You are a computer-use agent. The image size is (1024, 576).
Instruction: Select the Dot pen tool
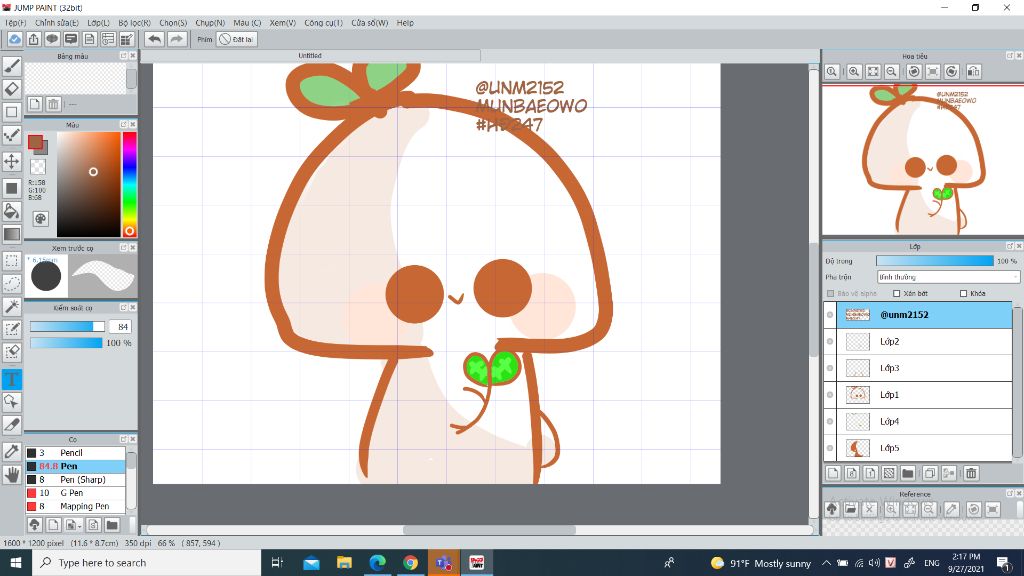(x=12, y=136)
